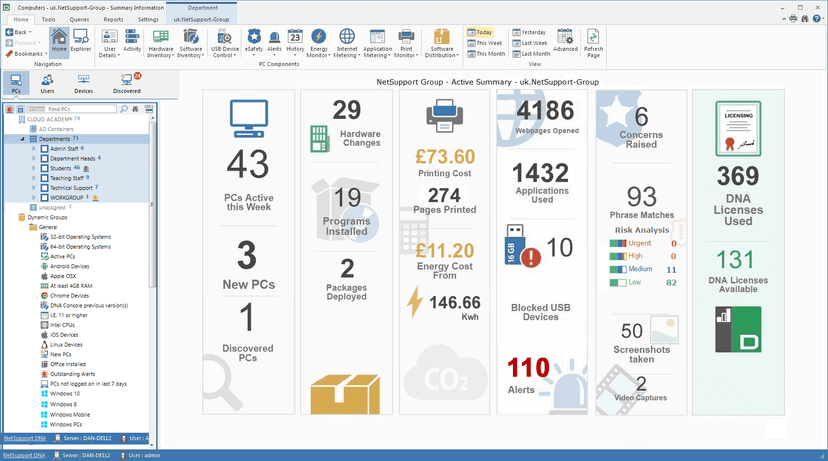Open Advanced date view options
This screenshot has width=828, height=461.
tap(565, 41)
